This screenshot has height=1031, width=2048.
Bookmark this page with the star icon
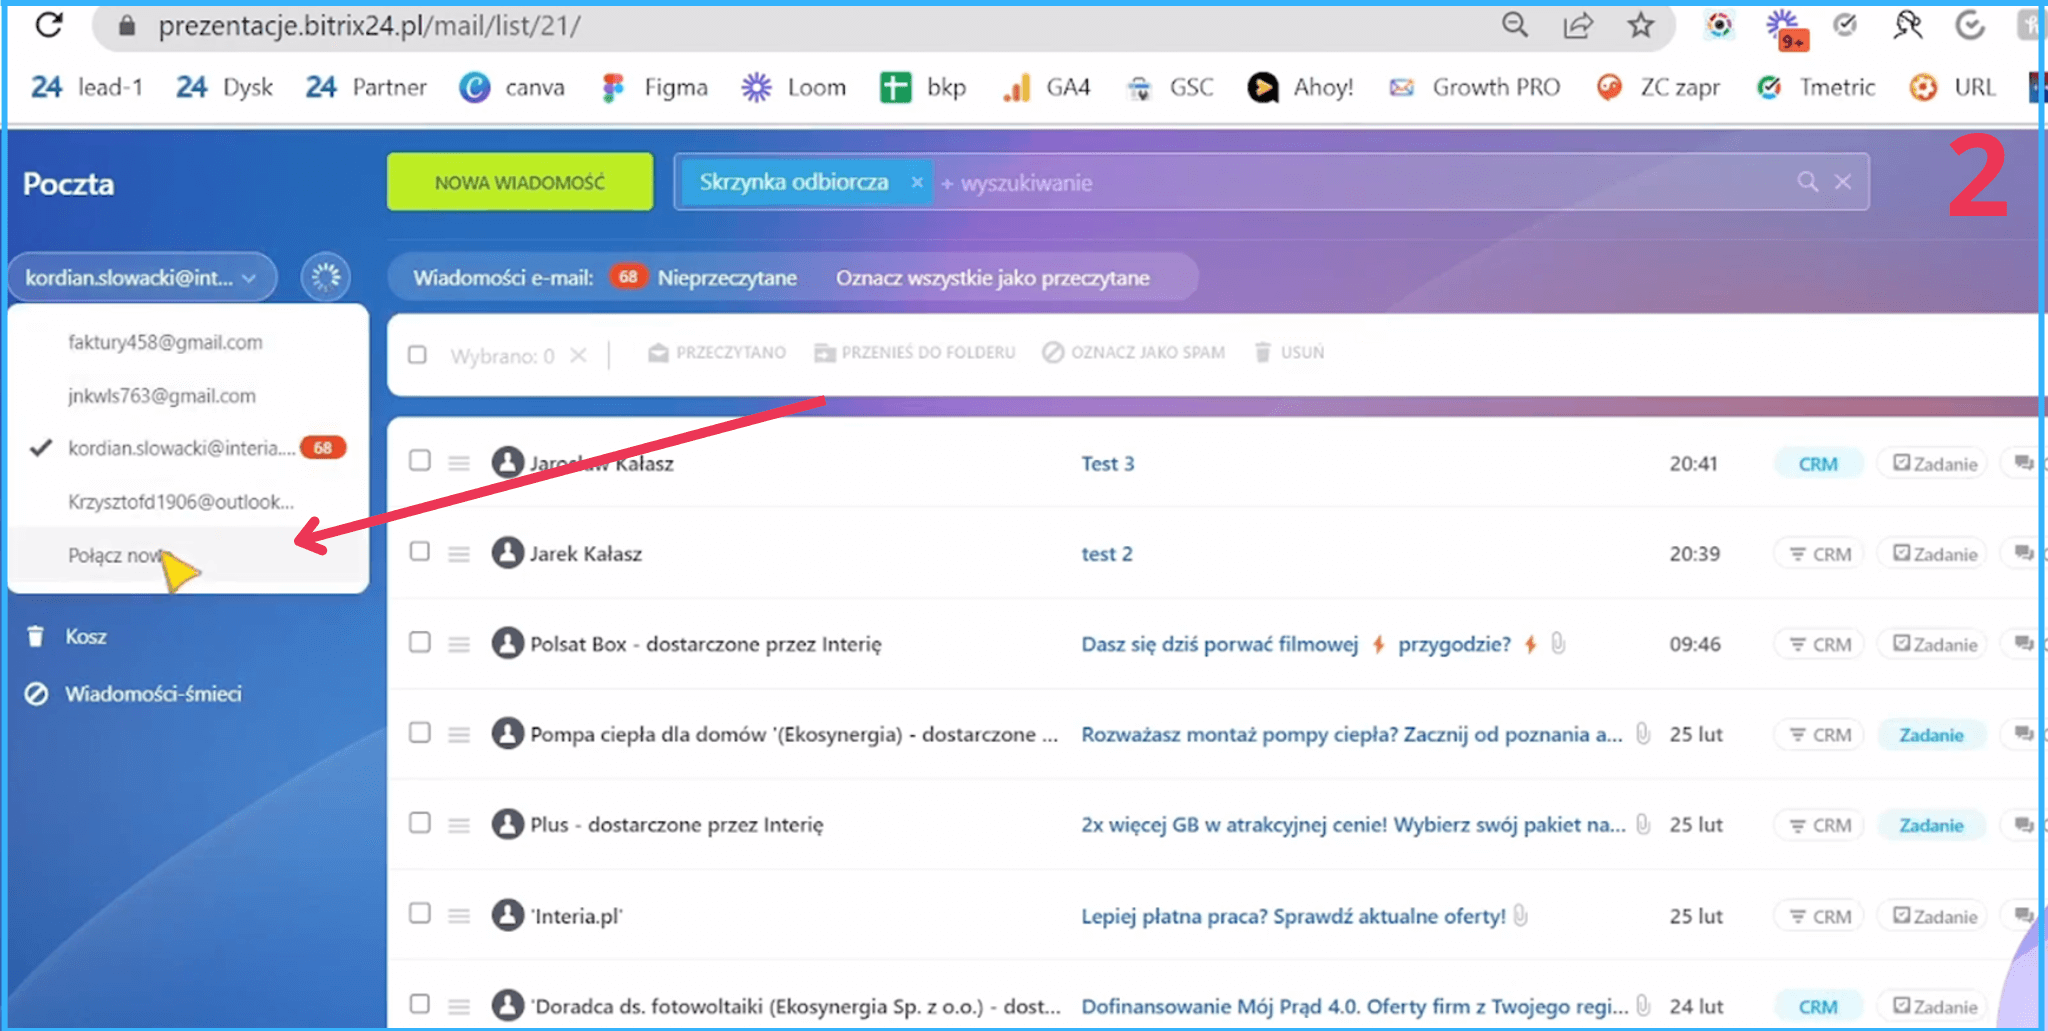tap(1640, 25)
